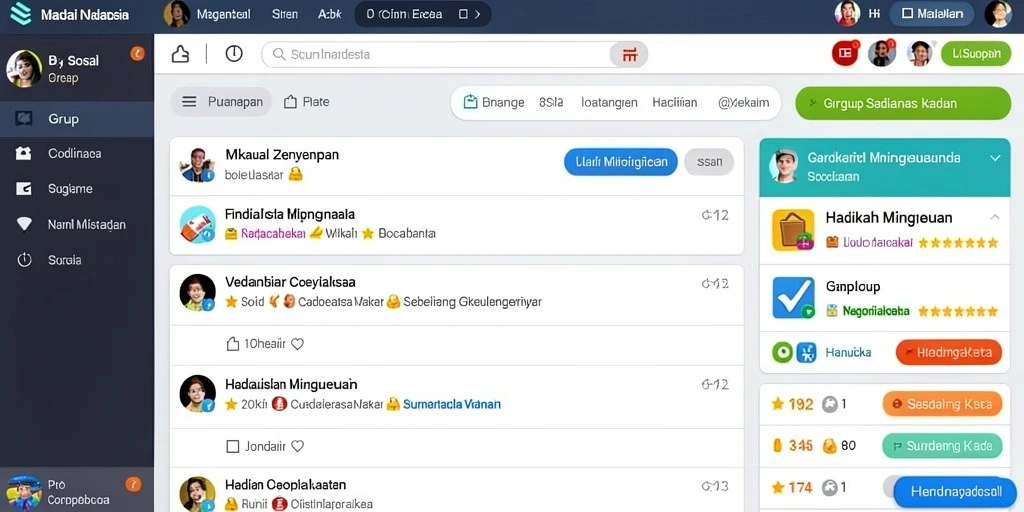Screen dimensions: 1024x512
Task: Click the heart icon next to Jondaiir
Action: pyautogui.click(x=297, y=447)
